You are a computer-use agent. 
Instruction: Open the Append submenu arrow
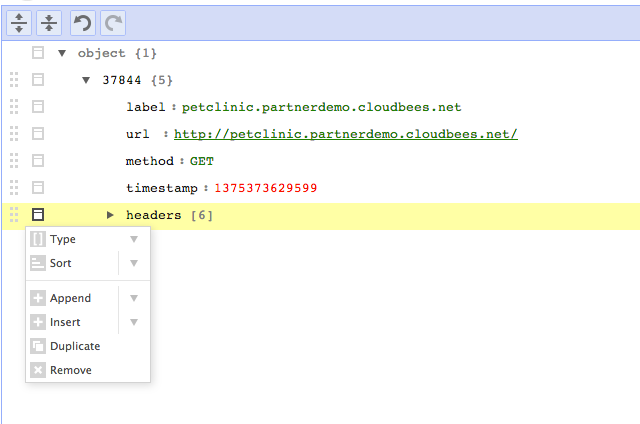(x=134, y=298)
